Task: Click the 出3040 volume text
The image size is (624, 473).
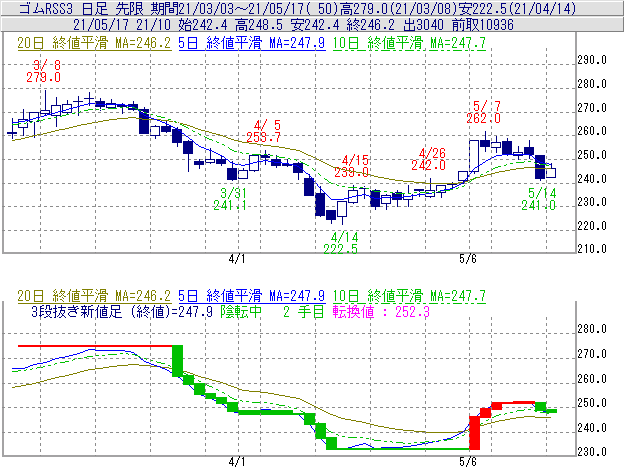Action: [x=423, y=25]
